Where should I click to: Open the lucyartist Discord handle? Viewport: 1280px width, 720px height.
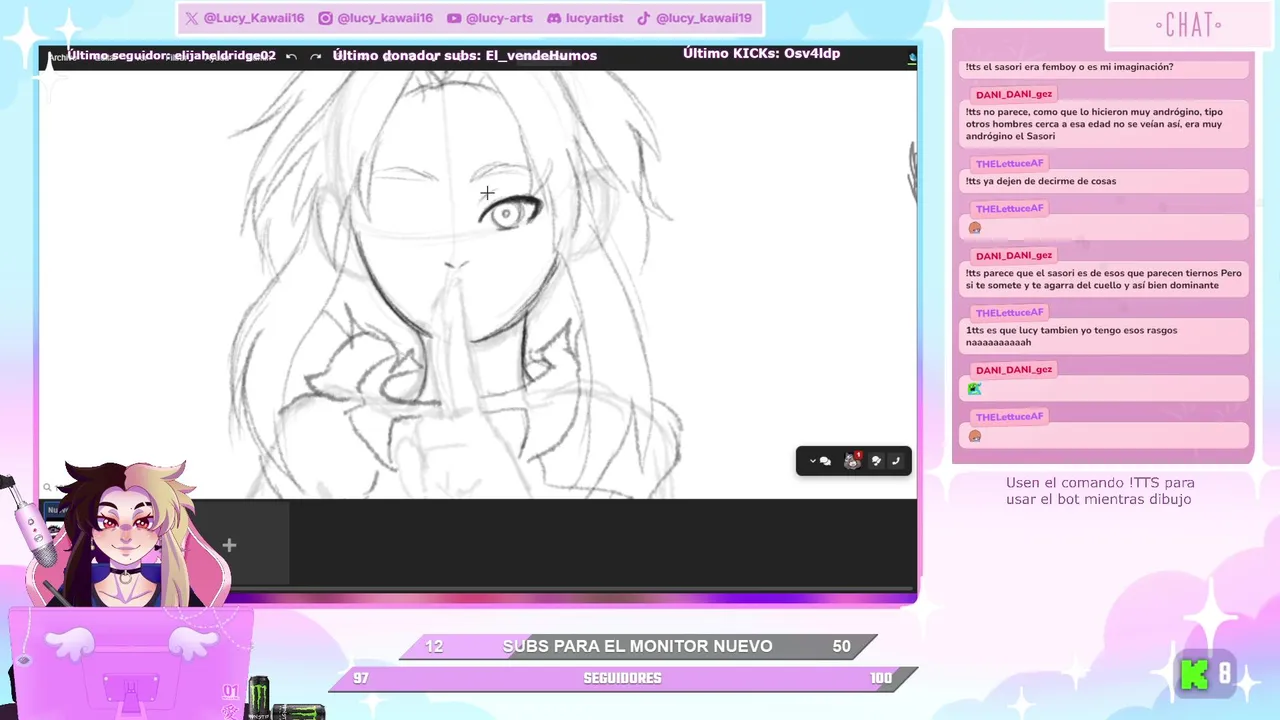pos(594,18)
